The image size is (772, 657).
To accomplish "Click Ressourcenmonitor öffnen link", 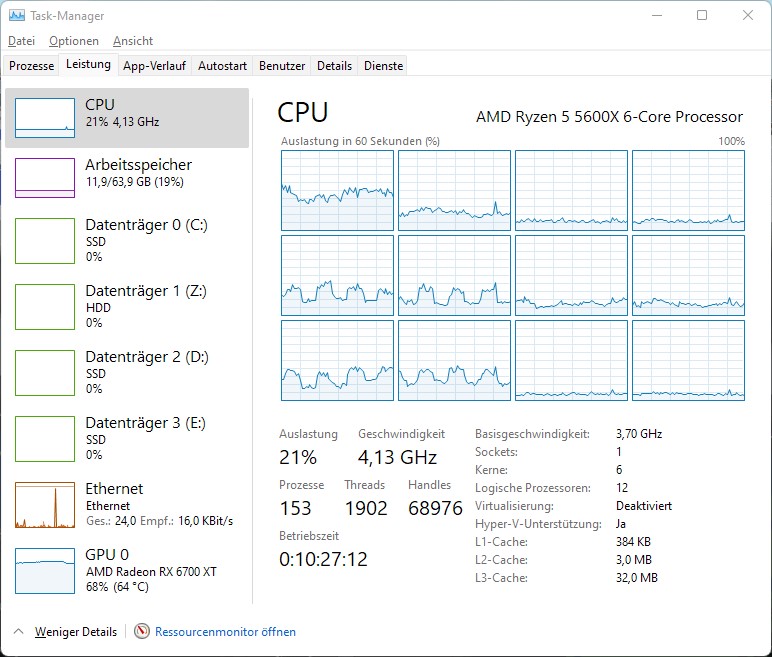I will pos(225,631).
